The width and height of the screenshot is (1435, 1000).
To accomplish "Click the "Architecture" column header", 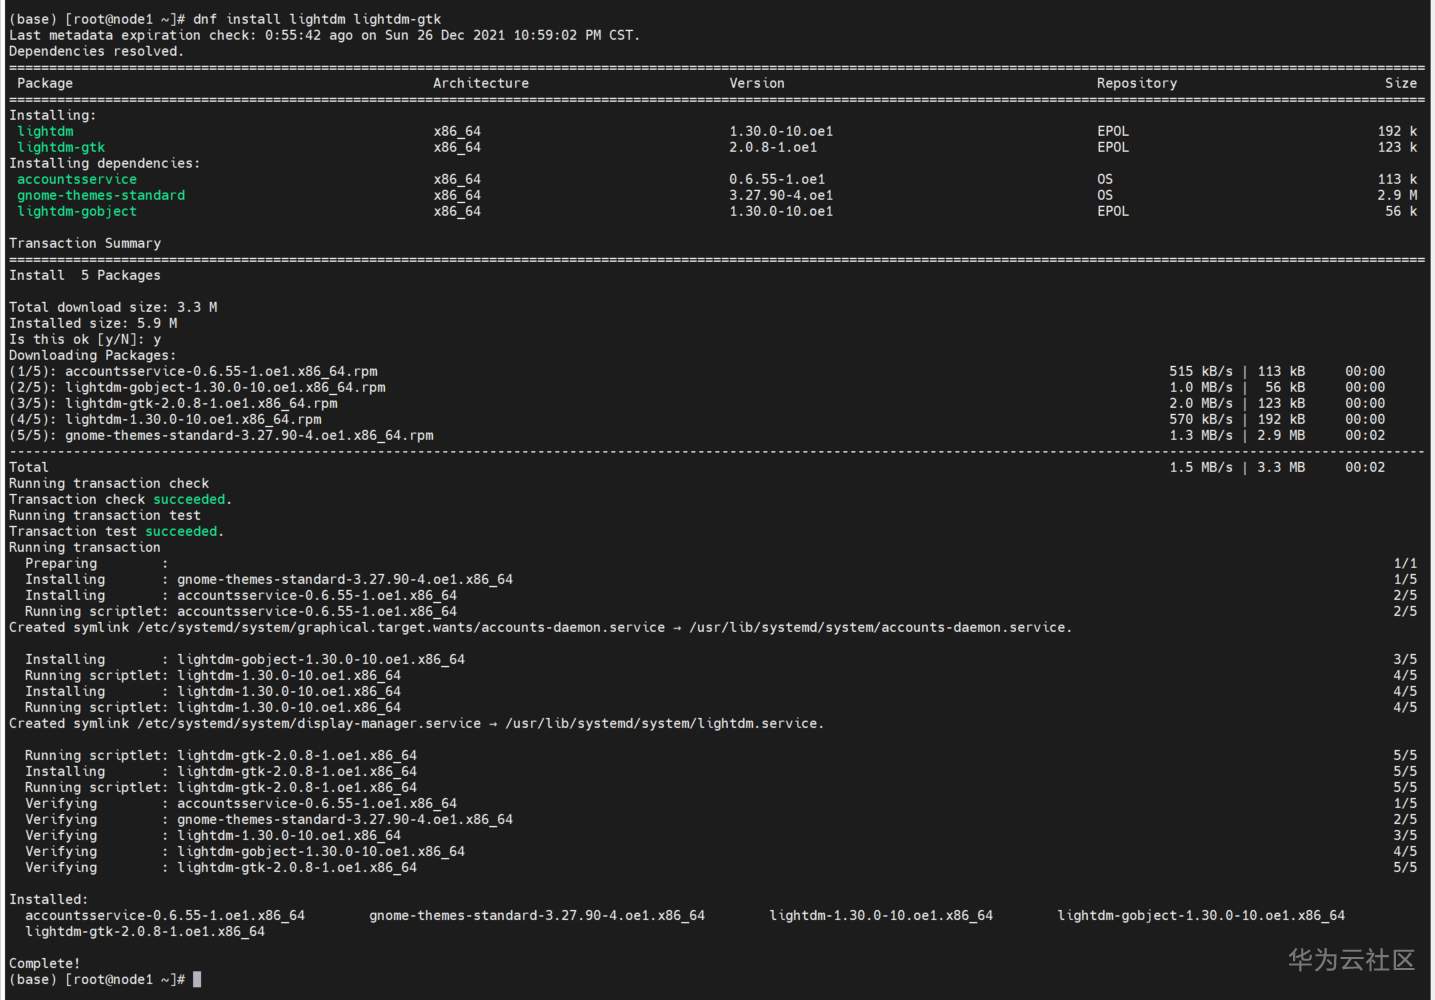I will pyautogui.click(x=481, y=83).
